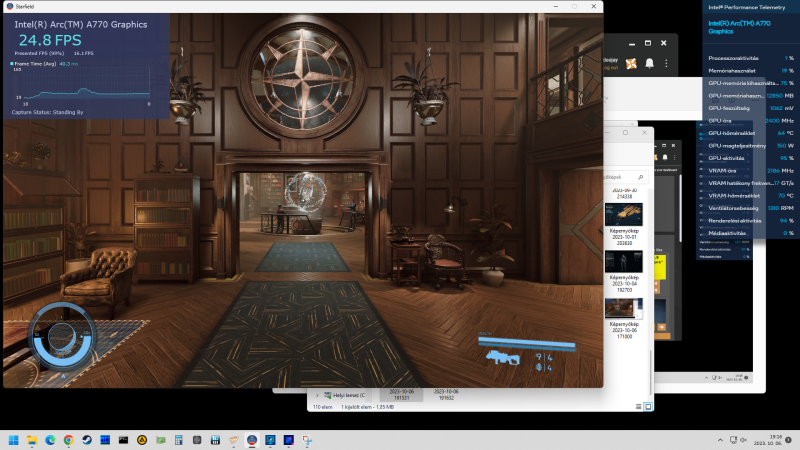
Task: Open the Képernyőkép 2023-10-04 192703 thumbnail
Action: tap(623, 261)
